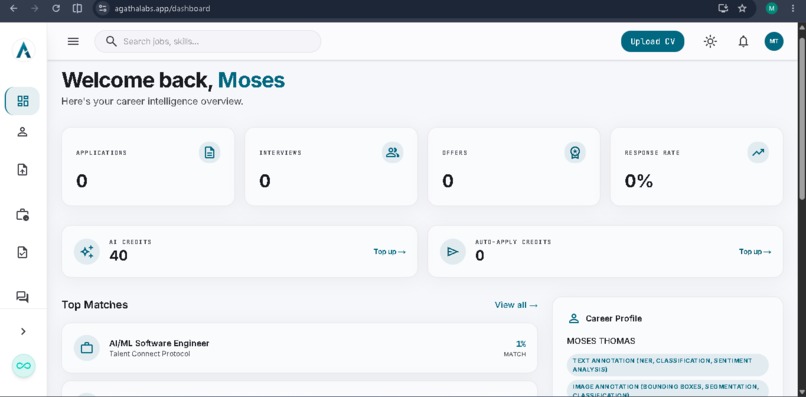Open the hamburger menu
The image size is (806, 397).
click(74, 42)
